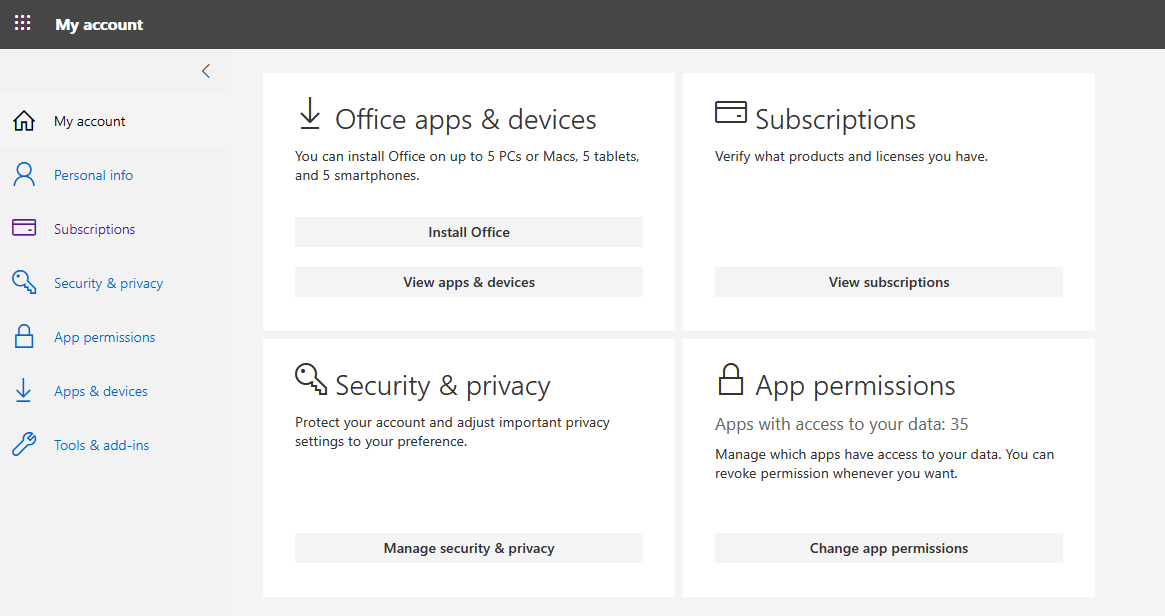Click the wrench icon beside Tools & add-ins
This screenshot has height=616, width=1165.
pos(24,444)
